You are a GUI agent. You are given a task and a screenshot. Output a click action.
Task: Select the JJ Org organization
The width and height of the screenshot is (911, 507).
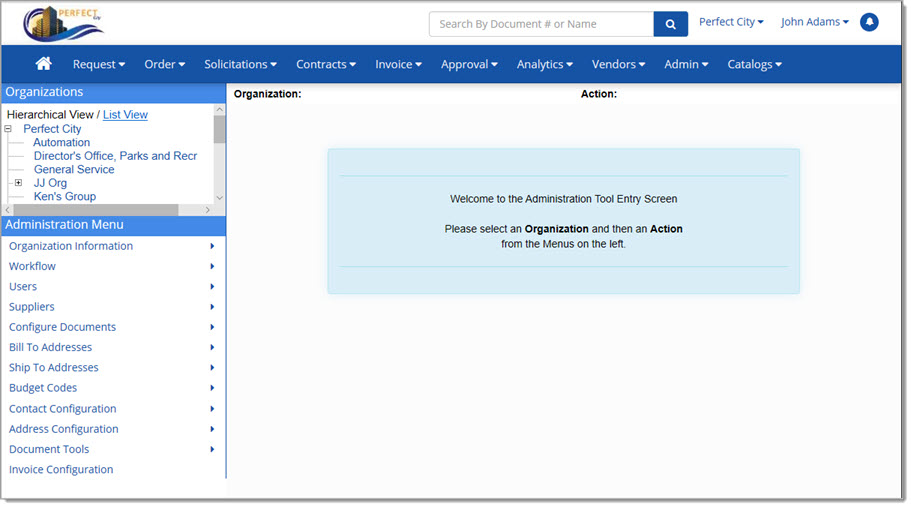tap(50, 183)
